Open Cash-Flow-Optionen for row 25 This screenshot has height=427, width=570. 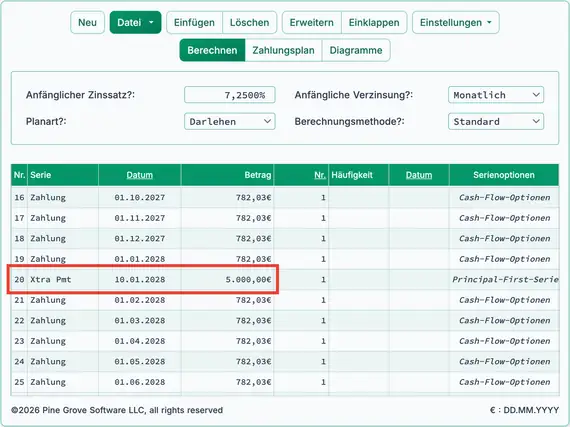(504, 382)
